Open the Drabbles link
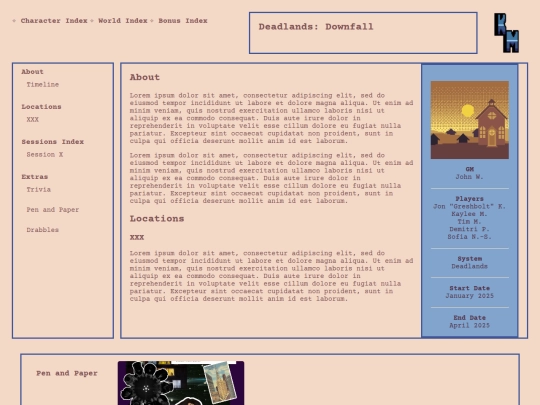 pyautogui.click(x=43, y=230)
